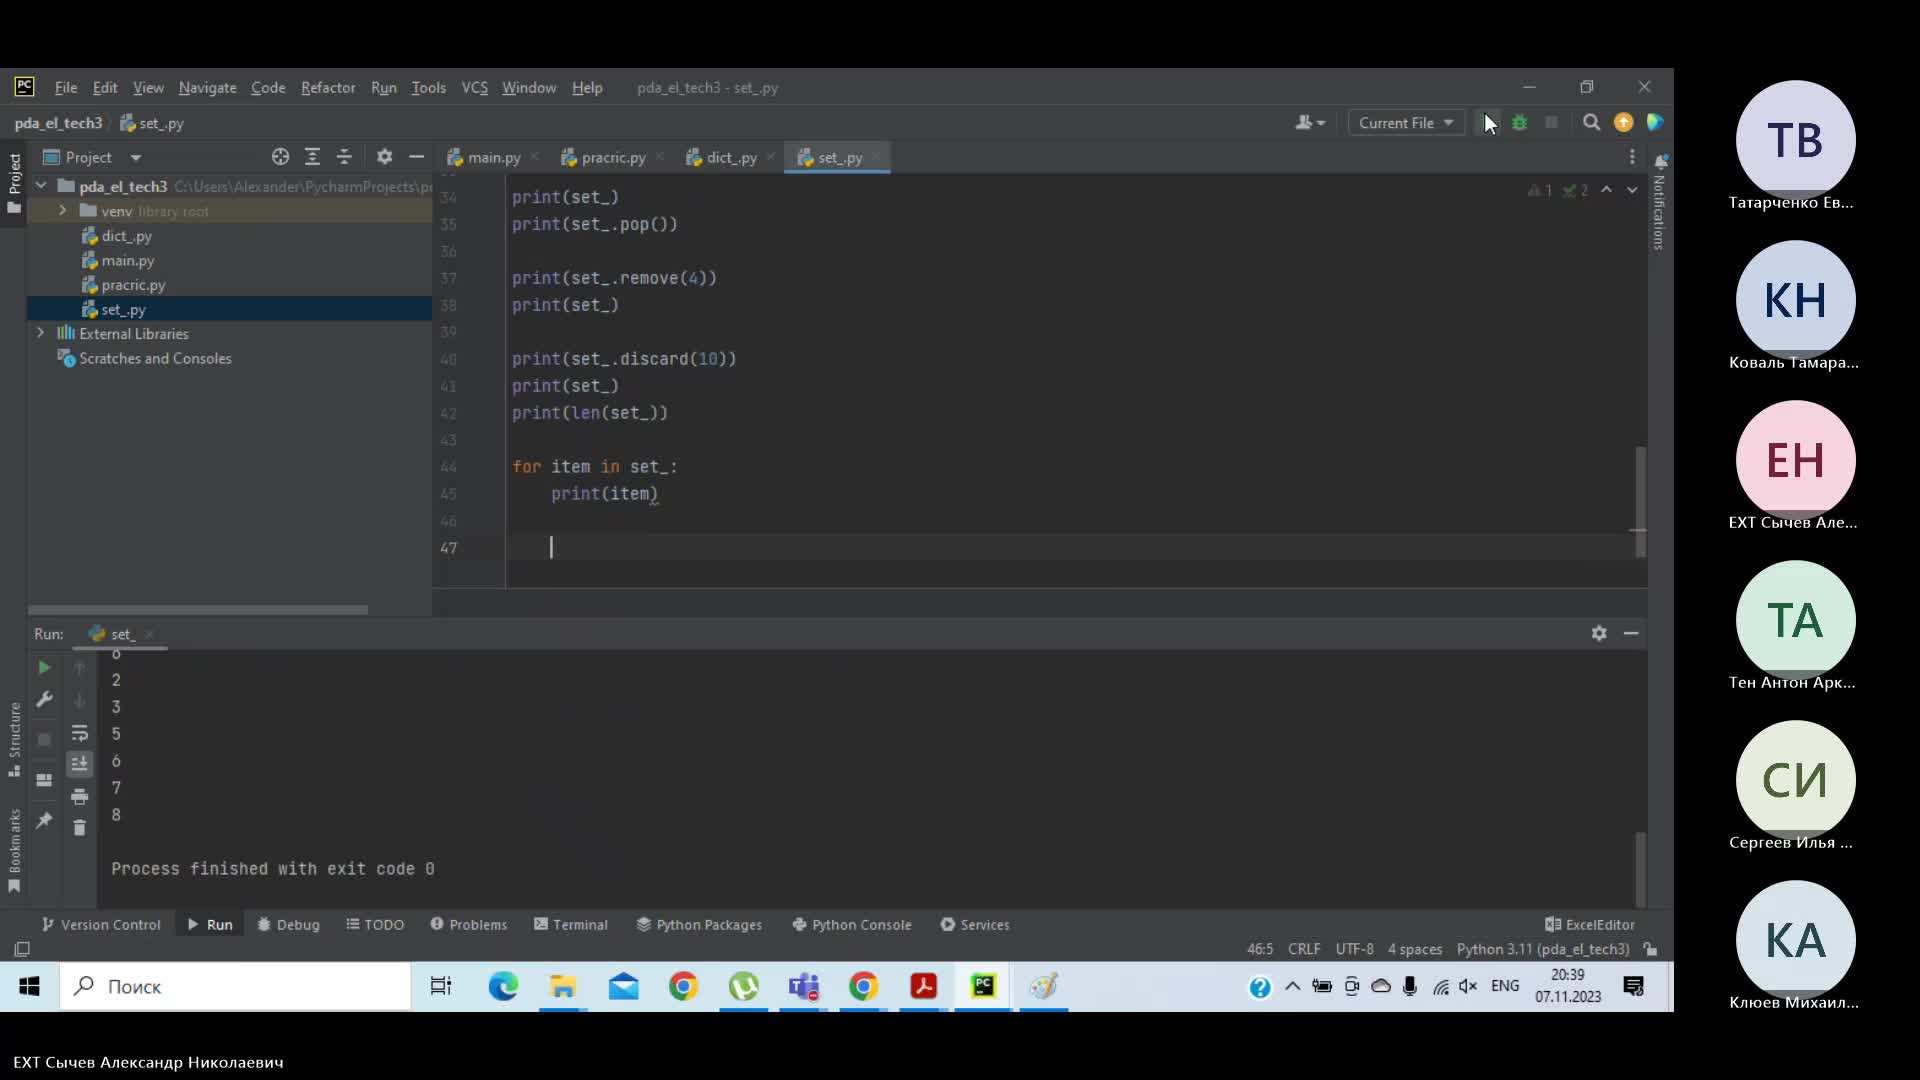The width and height of the screenshot is (1920, 1080).
Task: Expand all in Project panel
Action: (x=312, y=157)
